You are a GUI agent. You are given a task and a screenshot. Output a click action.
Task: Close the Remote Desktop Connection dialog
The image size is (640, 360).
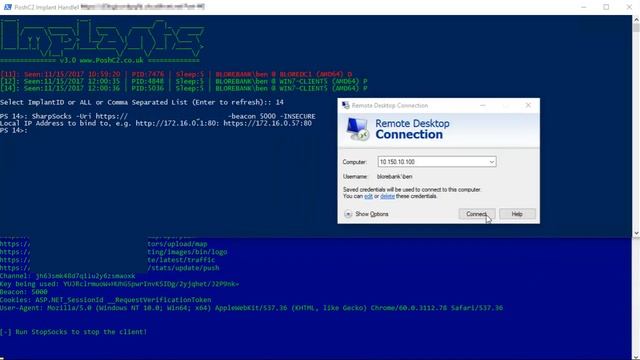point(528,105)
